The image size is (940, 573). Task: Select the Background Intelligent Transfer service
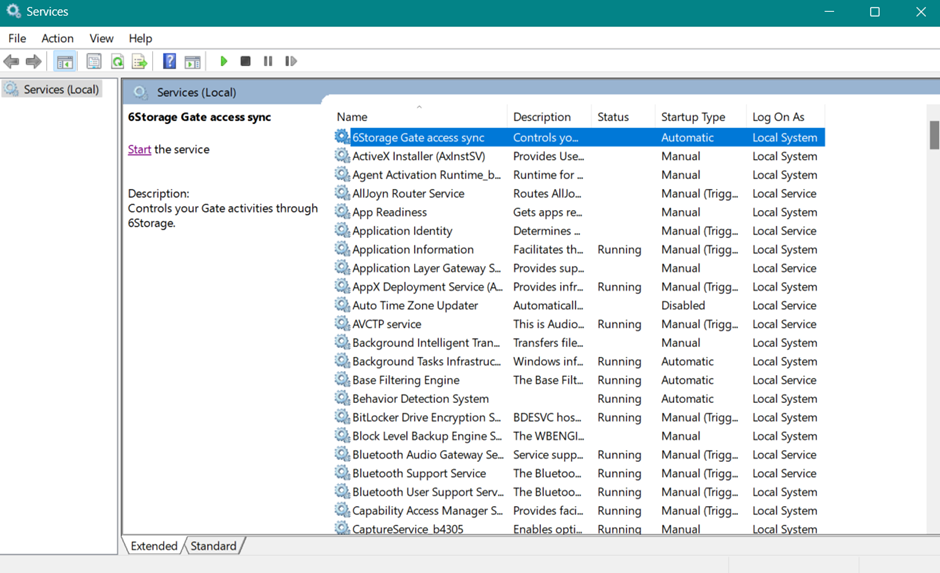click(x=579, y=342)
